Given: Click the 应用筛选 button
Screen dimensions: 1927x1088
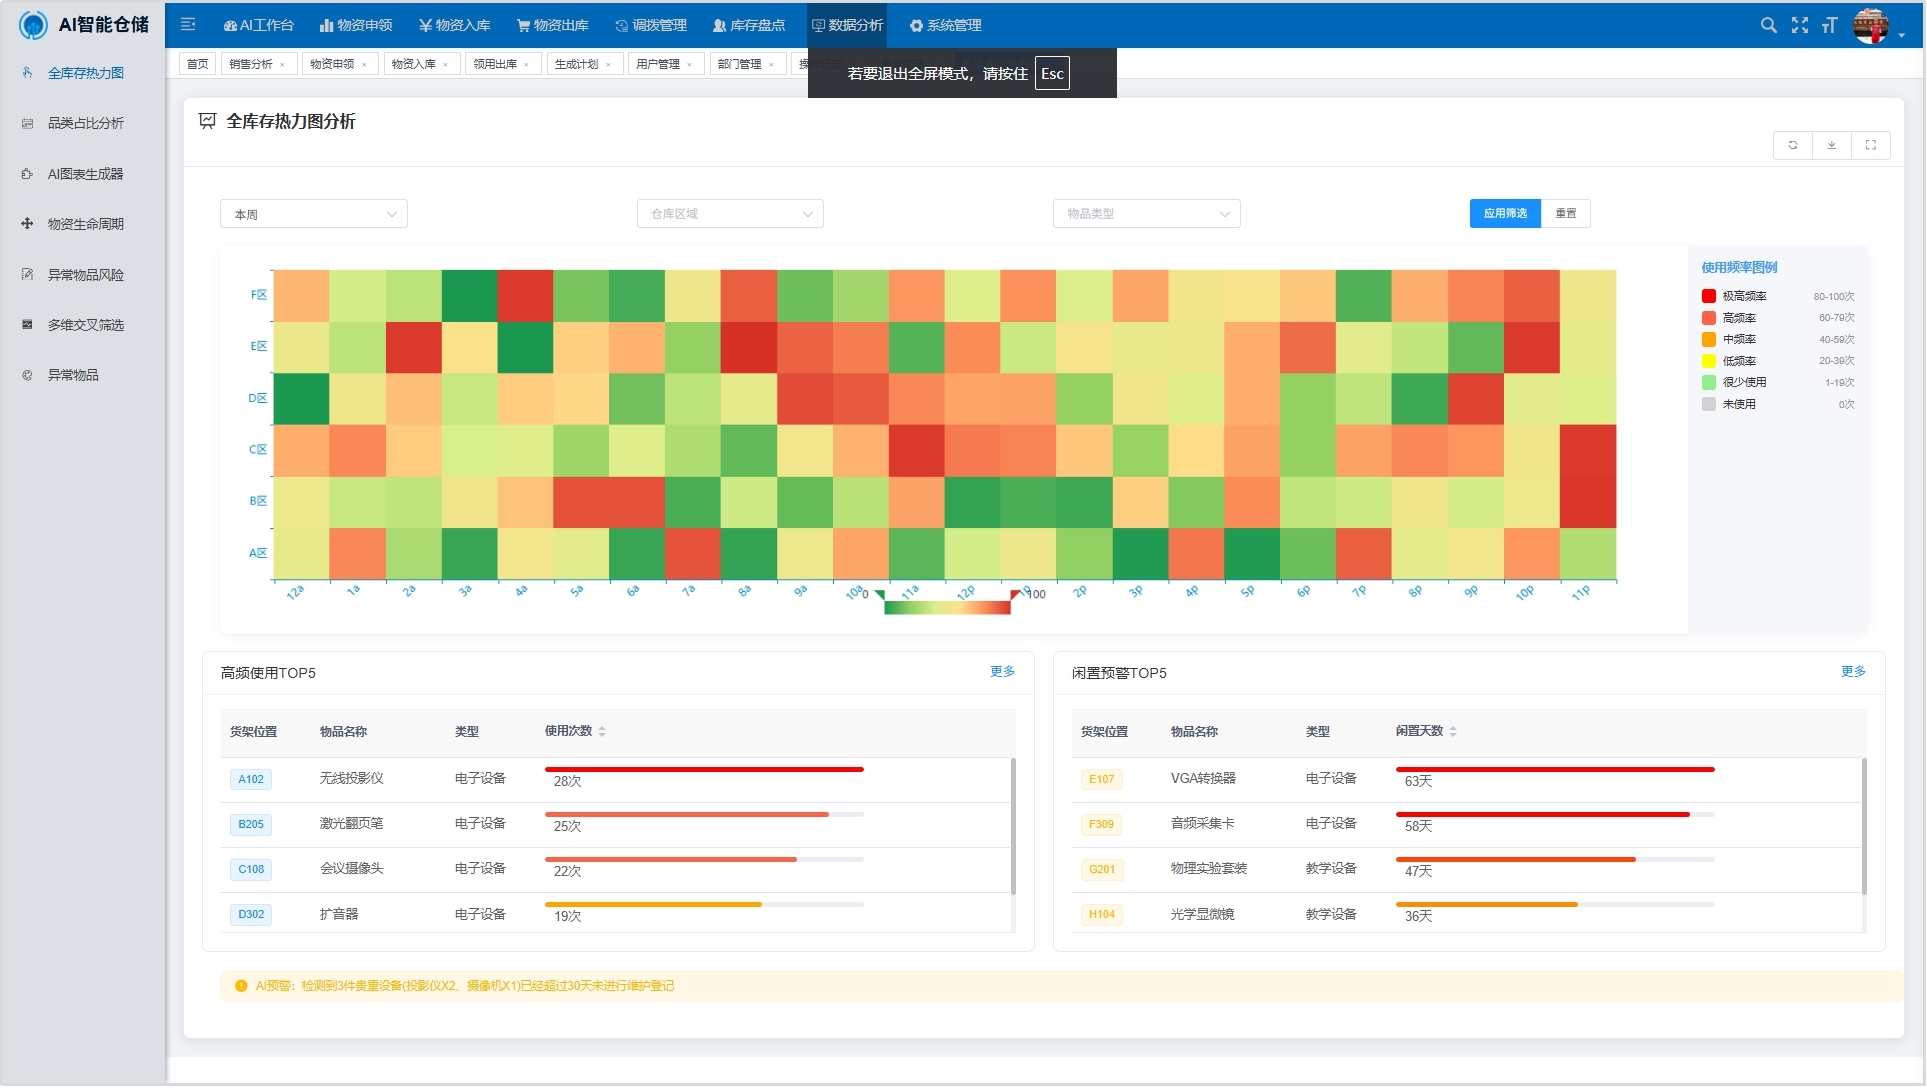Looking at the screenshot, I should (x=1505, y=214).
